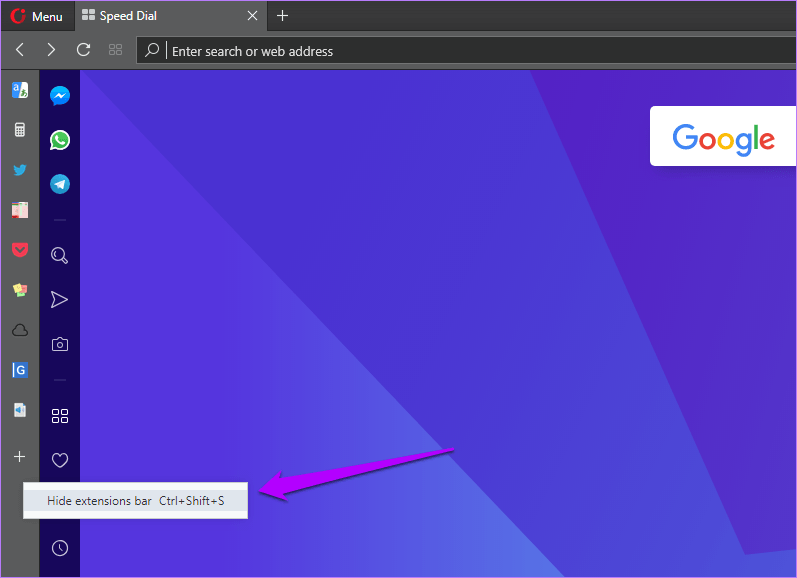Viewport: 797px width, 578px height.
Task: Reload the current page
Action: click(x=83, y=50)
